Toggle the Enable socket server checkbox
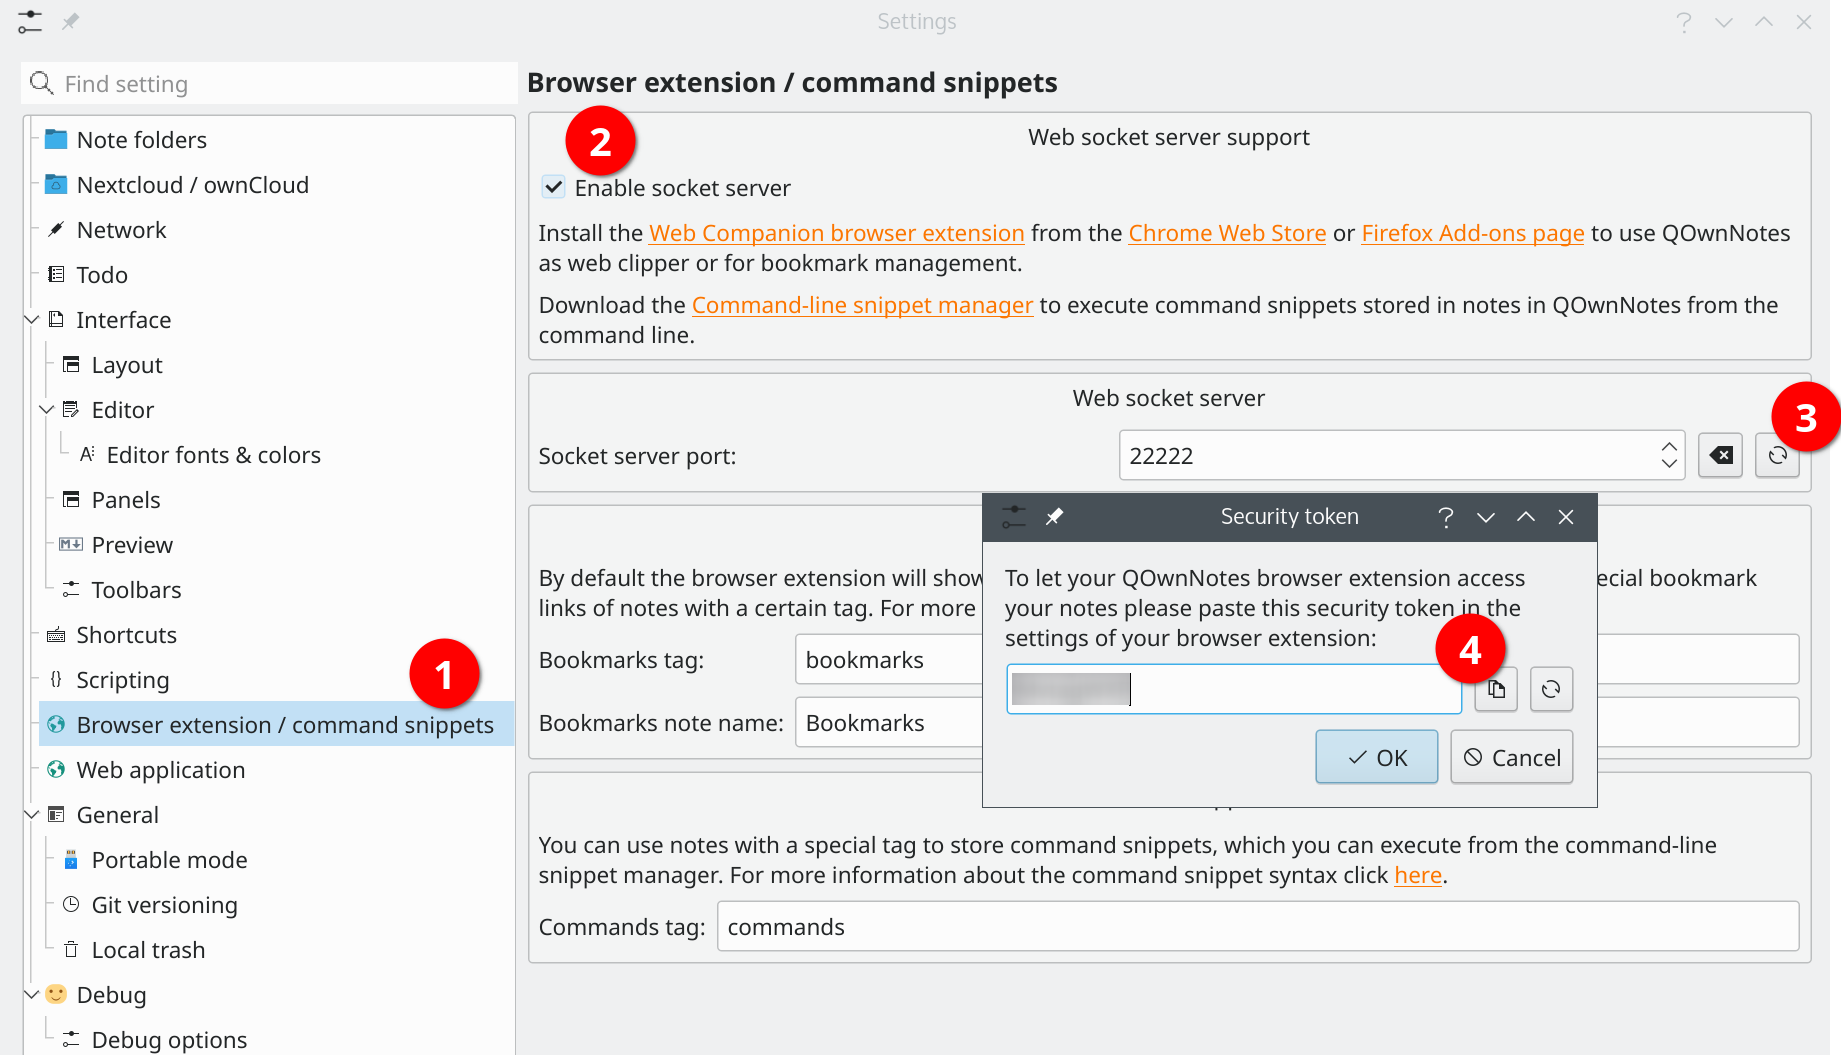1841x1055 pixels. (x=554, y=187)
